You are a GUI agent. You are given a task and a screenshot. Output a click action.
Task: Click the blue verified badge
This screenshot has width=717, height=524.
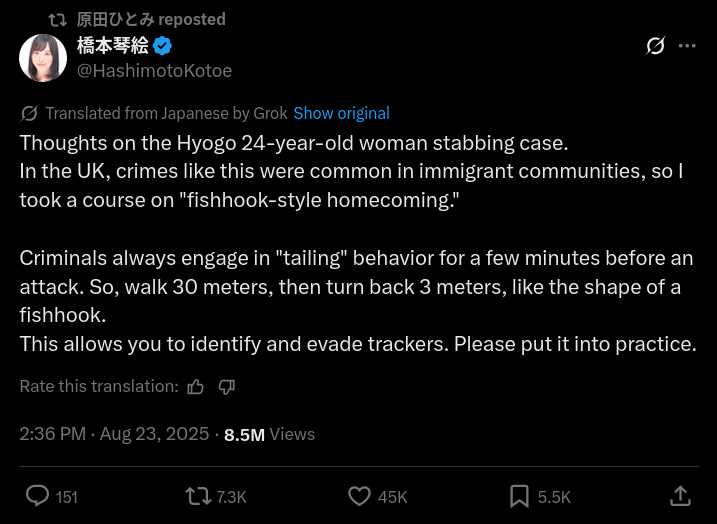[x=162, y=46]
